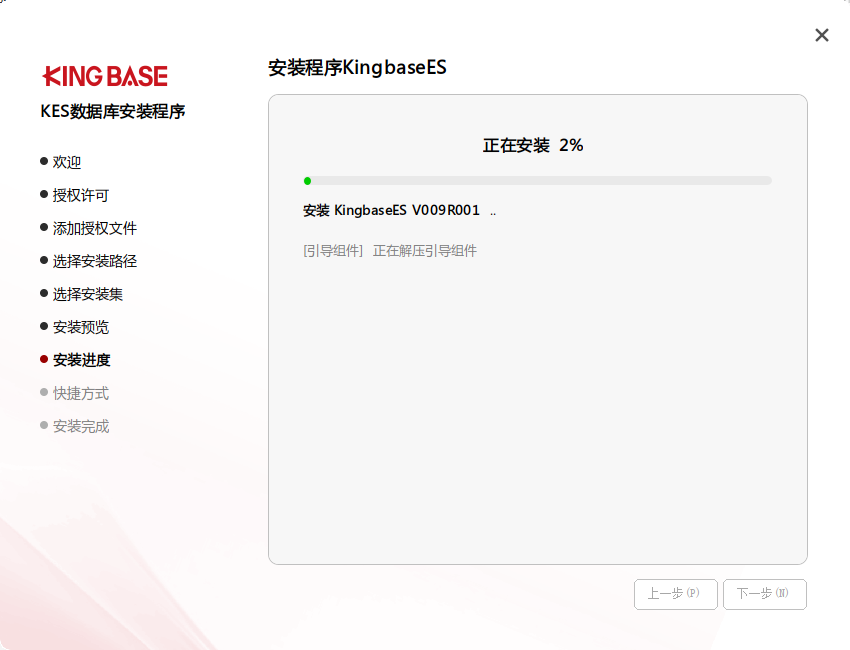
Task: Select the 安装完成 step
Action: pos(81,427)
